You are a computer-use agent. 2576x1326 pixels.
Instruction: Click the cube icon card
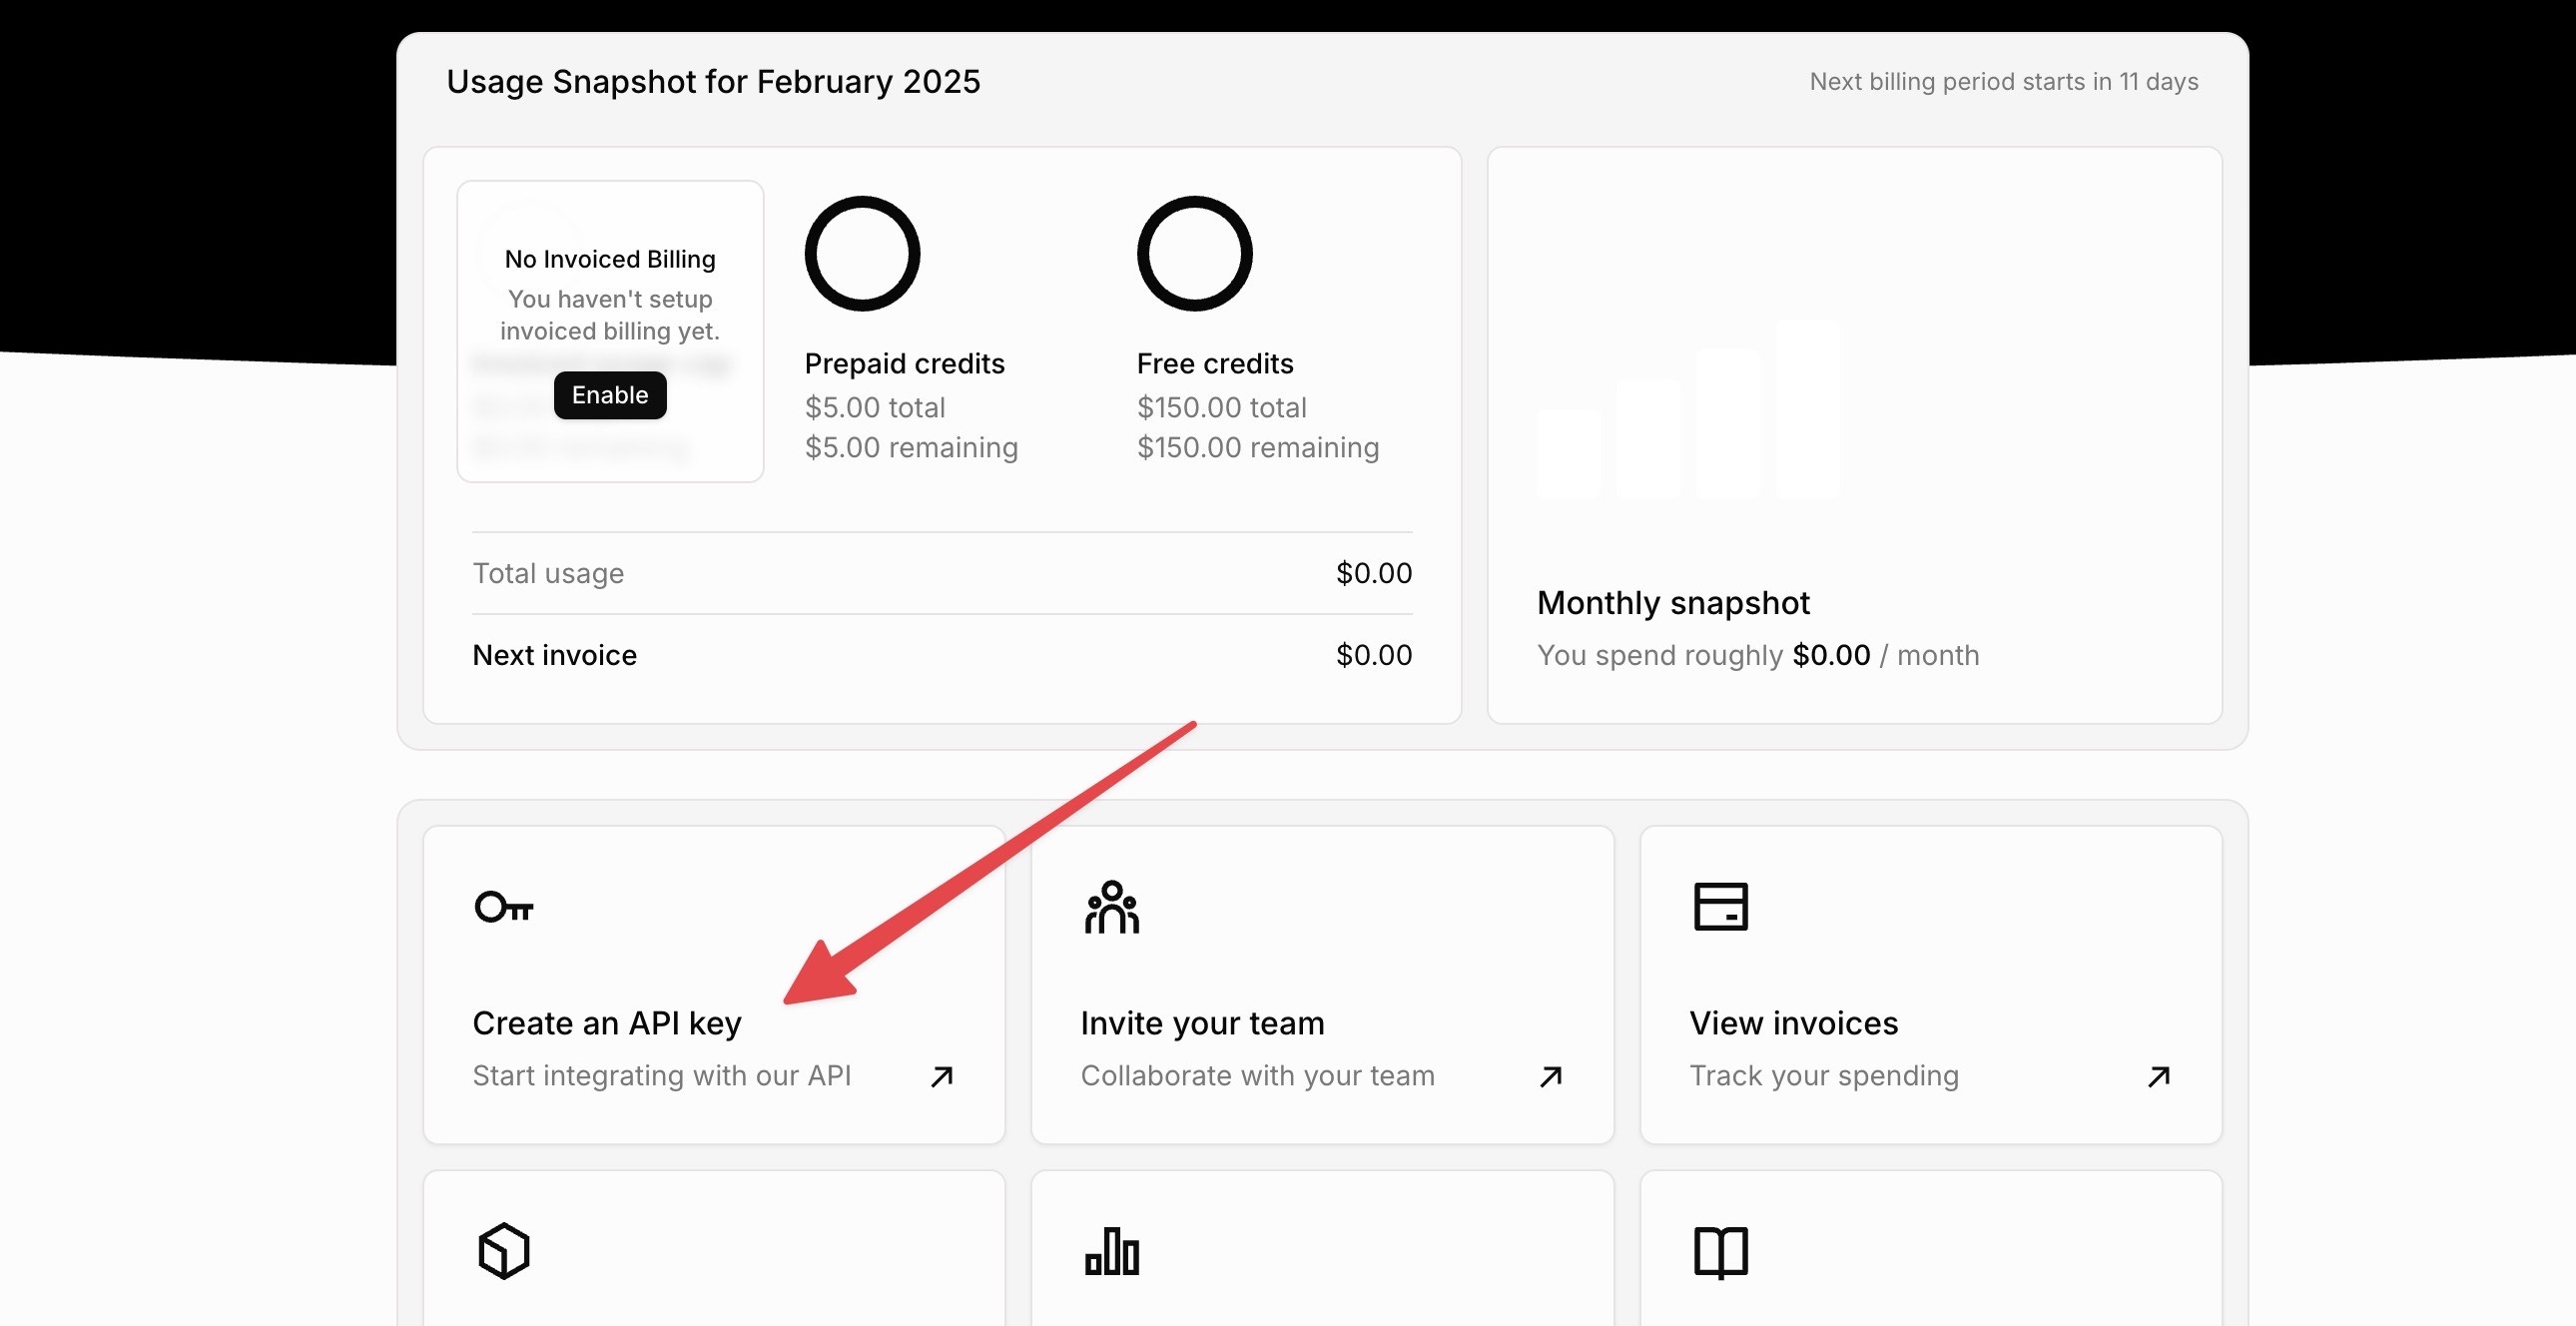point(714,1248)
